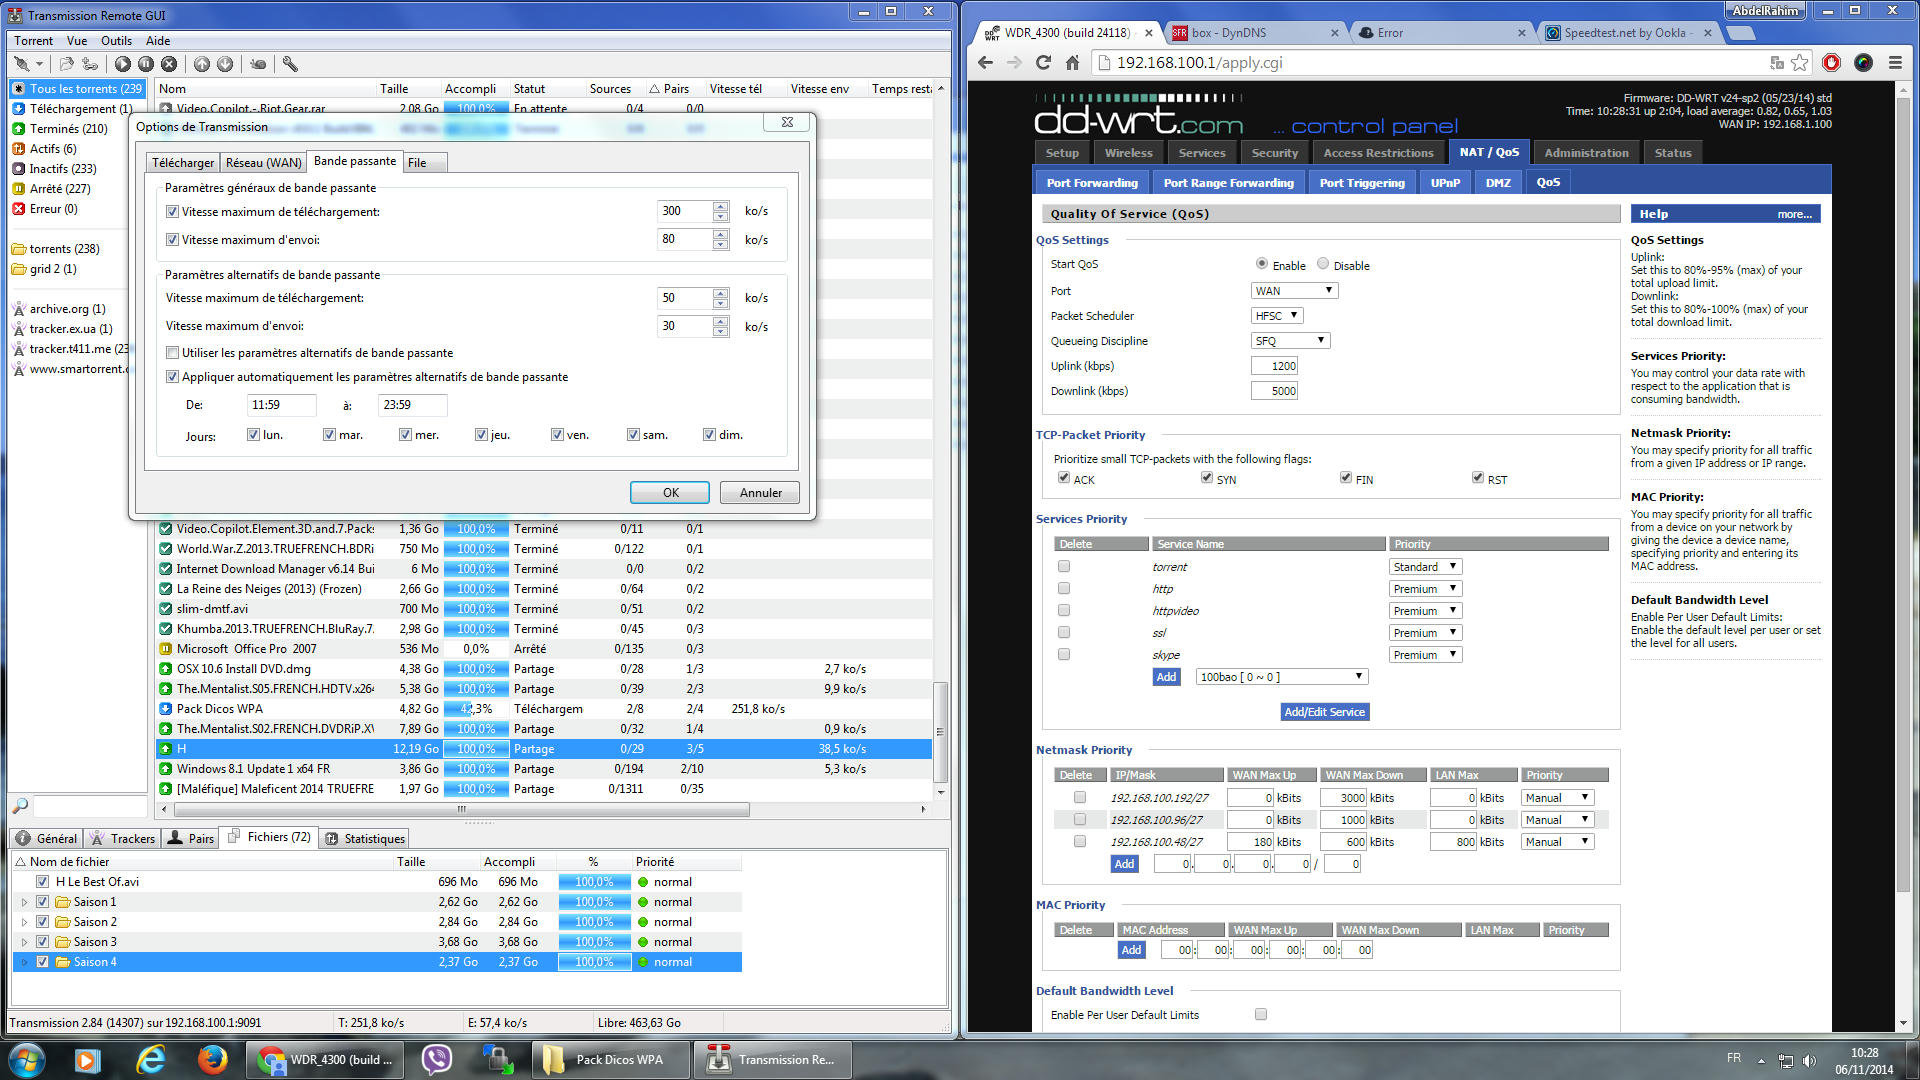Click the start torrent play icon
This screenshot has width=1920, height=1080.
pos(123,64)
